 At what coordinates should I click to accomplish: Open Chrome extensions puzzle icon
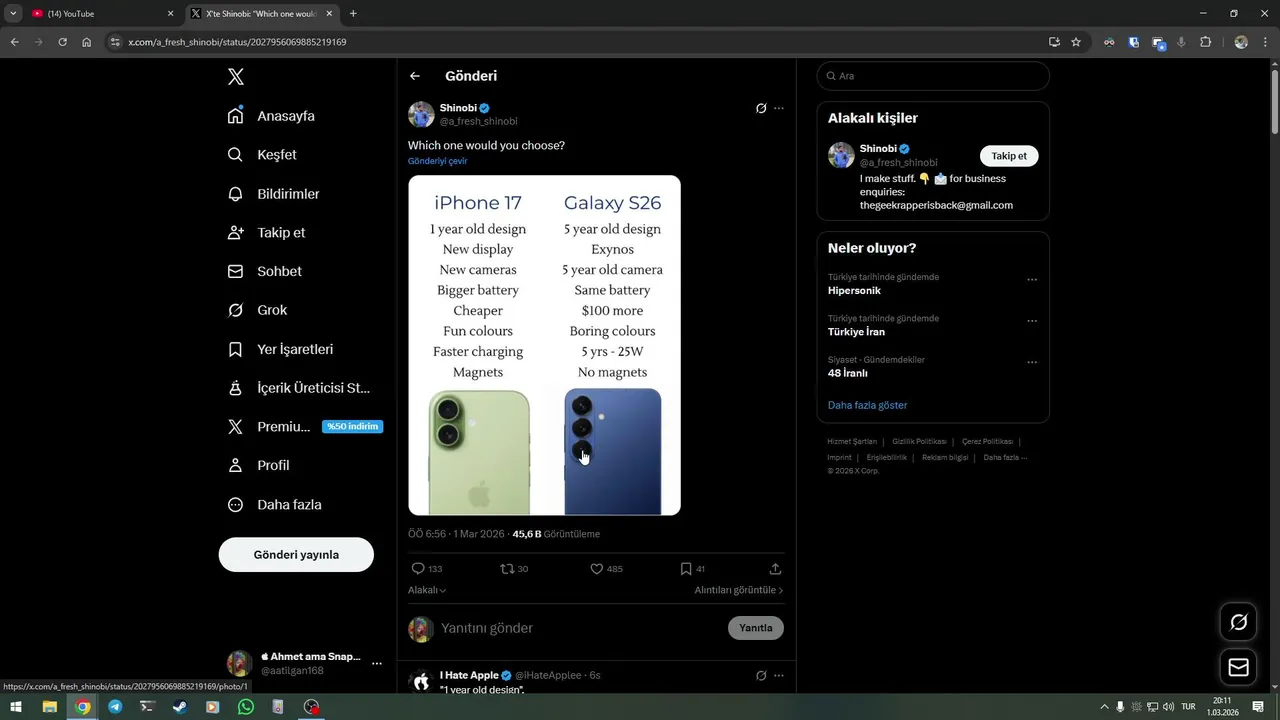1205,42
